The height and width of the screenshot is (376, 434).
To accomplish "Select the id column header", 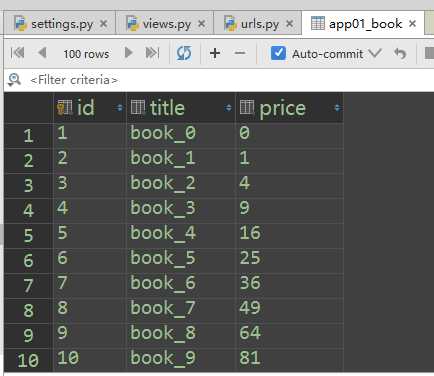I will 89,108.
